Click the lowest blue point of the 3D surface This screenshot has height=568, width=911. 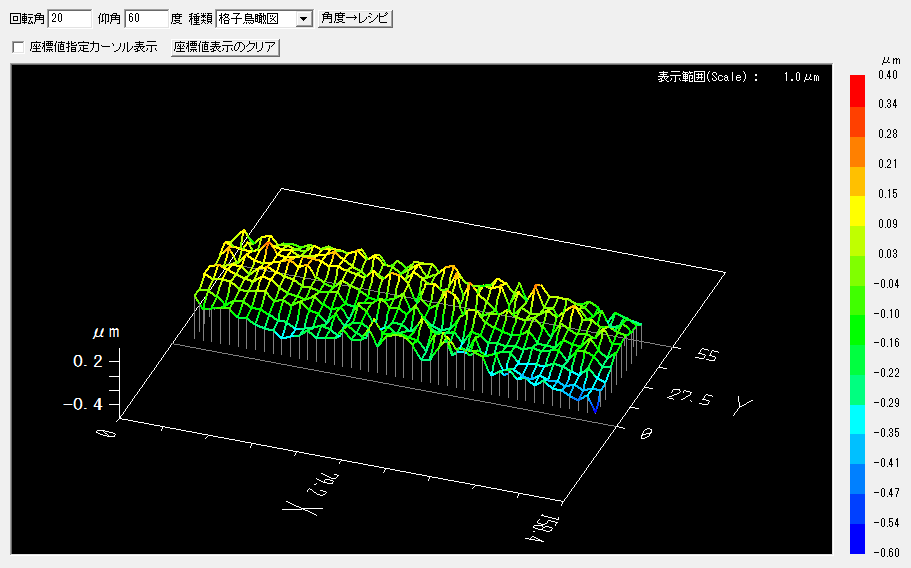[596, 411]
